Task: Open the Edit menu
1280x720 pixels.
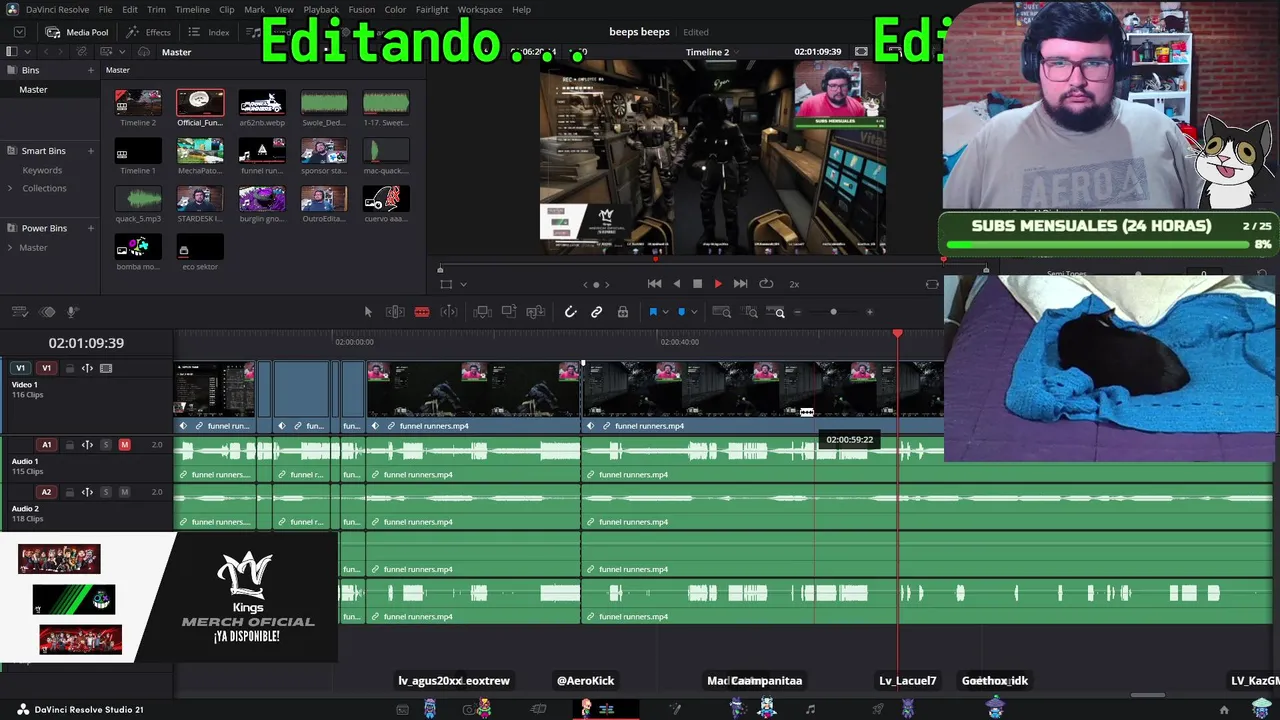Action: (130, 9)
